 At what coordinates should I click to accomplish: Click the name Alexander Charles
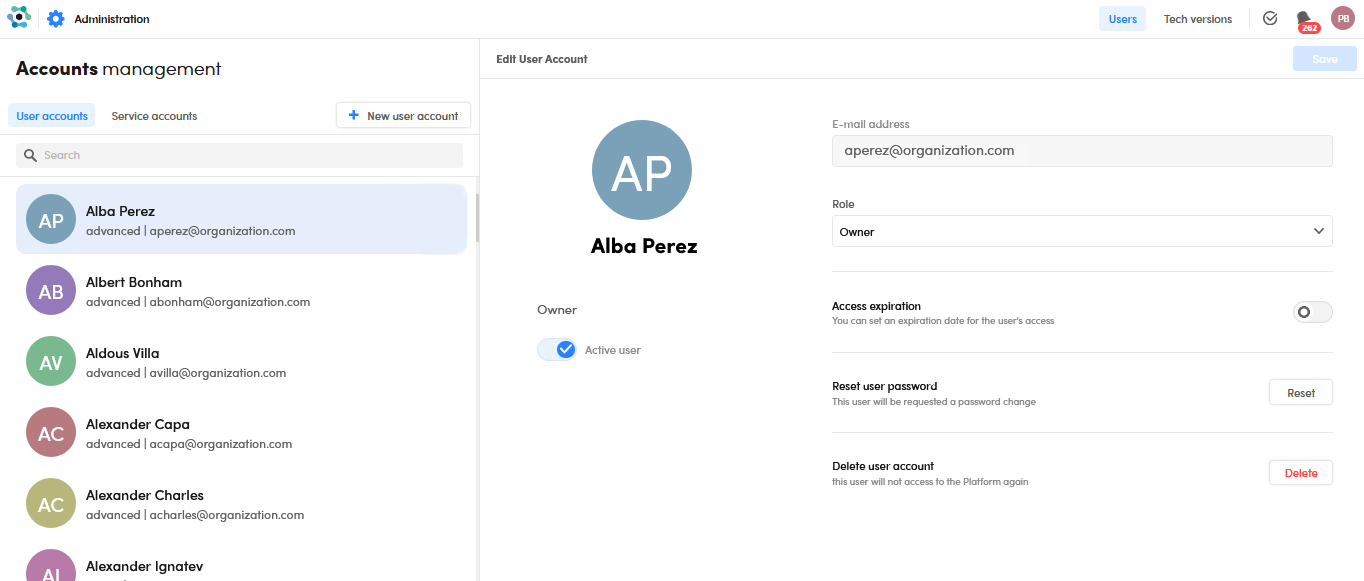[x=145, y=495]
